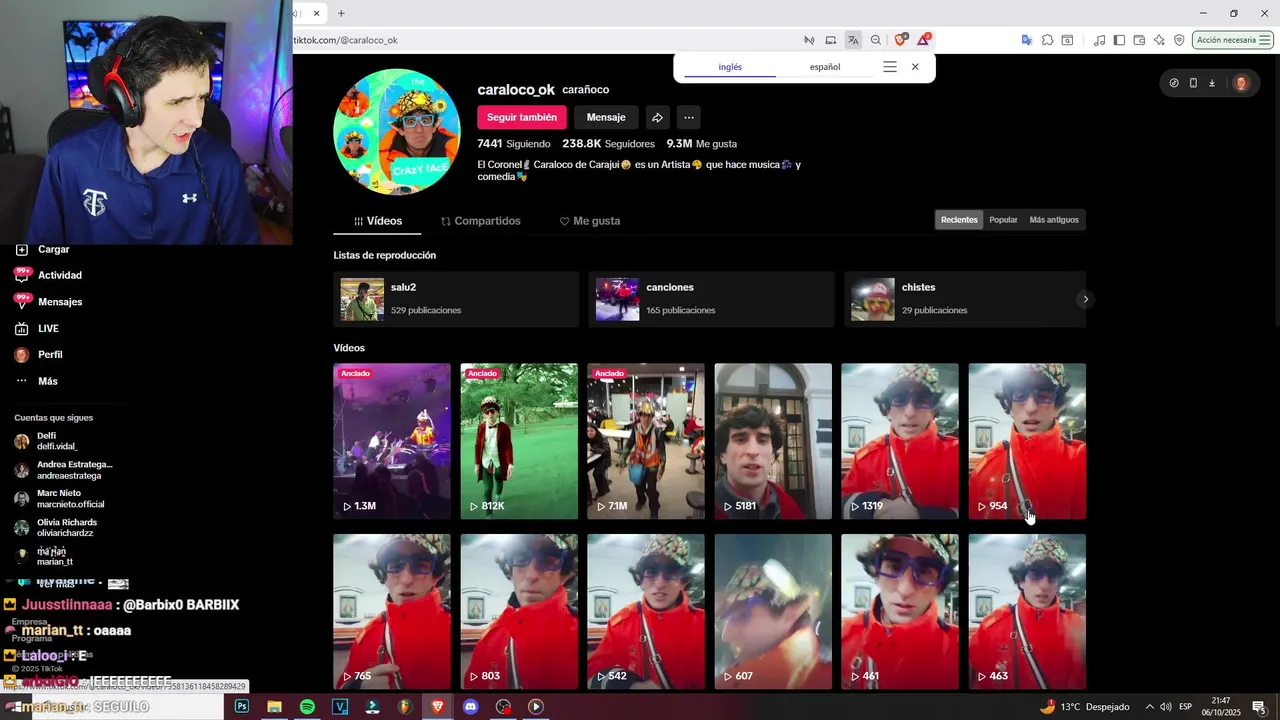Screen dimensions: 1280x720
Task: Open Discord from the taskbar
Action: tap(470, 706)
